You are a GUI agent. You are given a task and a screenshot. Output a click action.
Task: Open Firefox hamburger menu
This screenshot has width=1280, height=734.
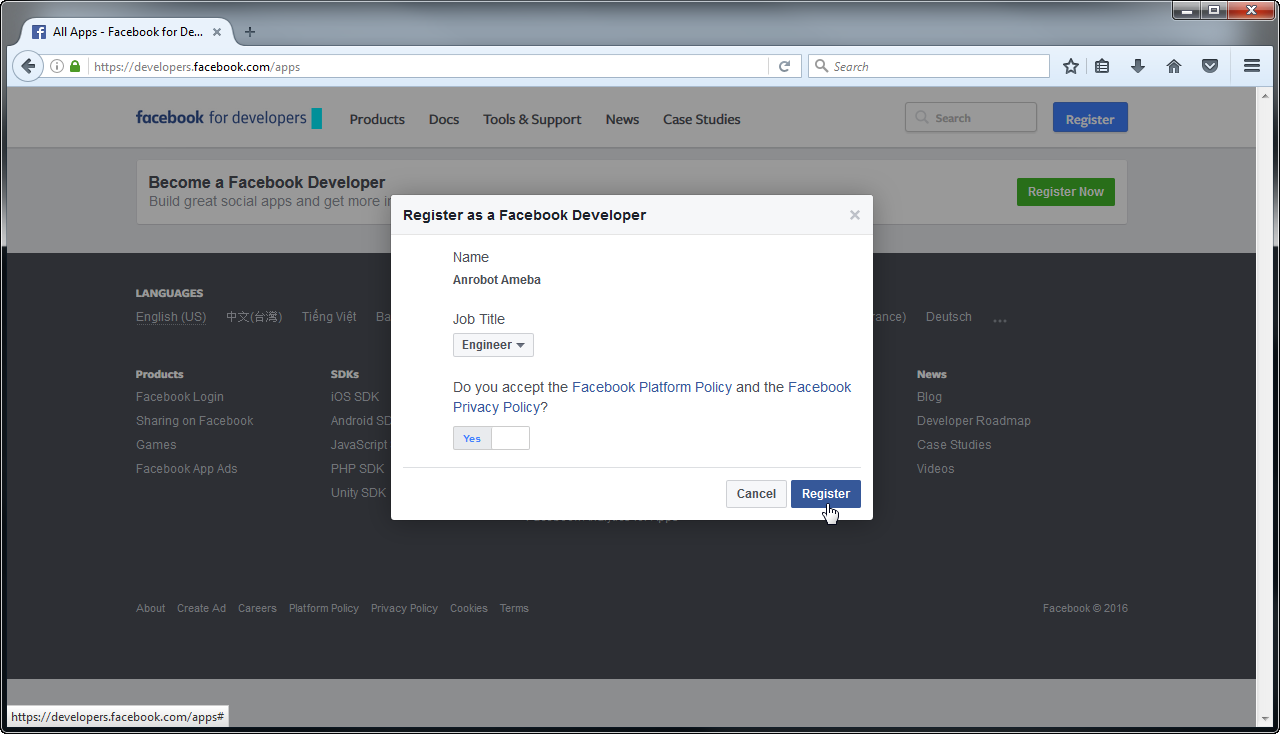tap(1252, 67)
